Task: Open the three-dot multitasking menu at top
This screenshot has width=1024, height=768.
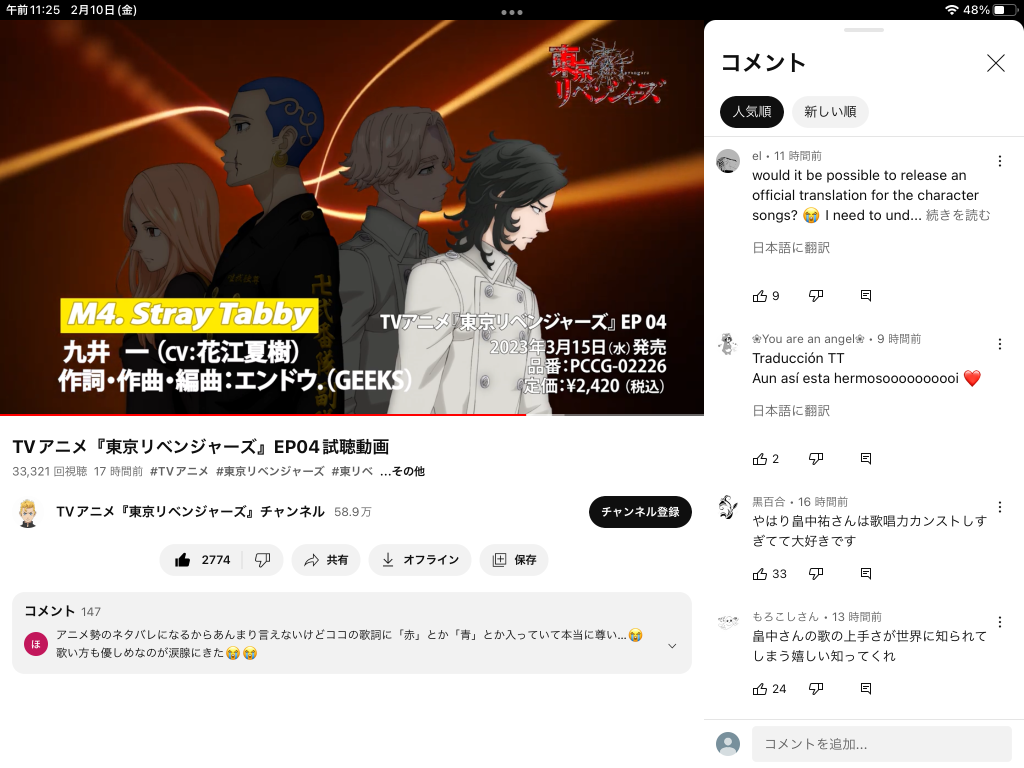Action: click(x=511, y=12)
